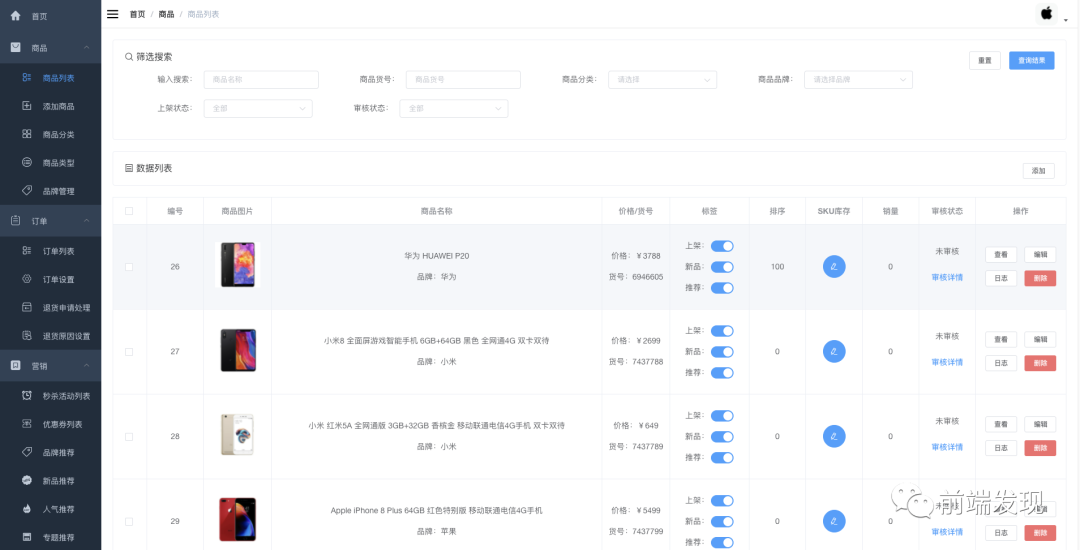
Task: Open 审核详情 link for product 28
Action: click(947, 447)
